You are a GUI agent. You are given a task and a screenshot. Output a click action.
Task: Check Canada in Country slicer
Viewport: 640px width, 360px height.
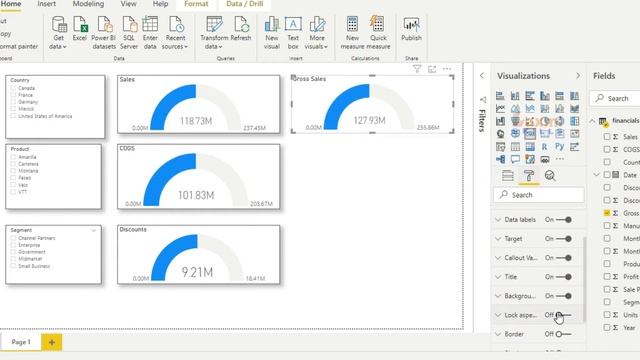[13, 88]
